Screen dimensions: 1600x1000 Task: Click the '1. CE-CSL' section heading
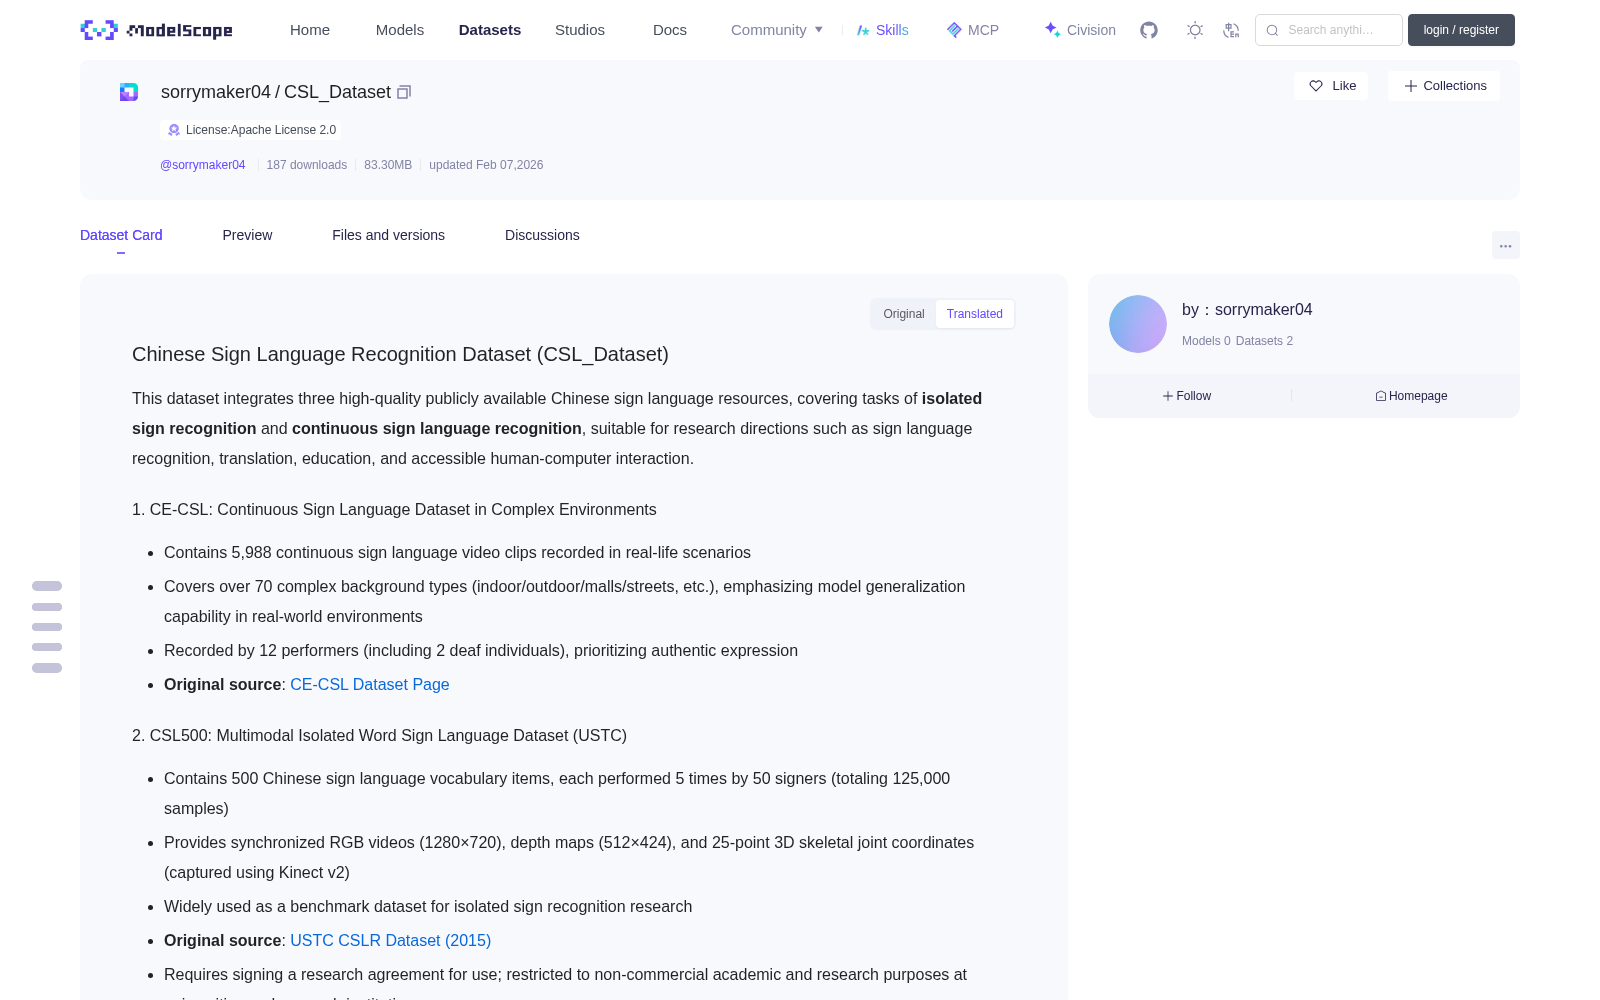[394, 509]
